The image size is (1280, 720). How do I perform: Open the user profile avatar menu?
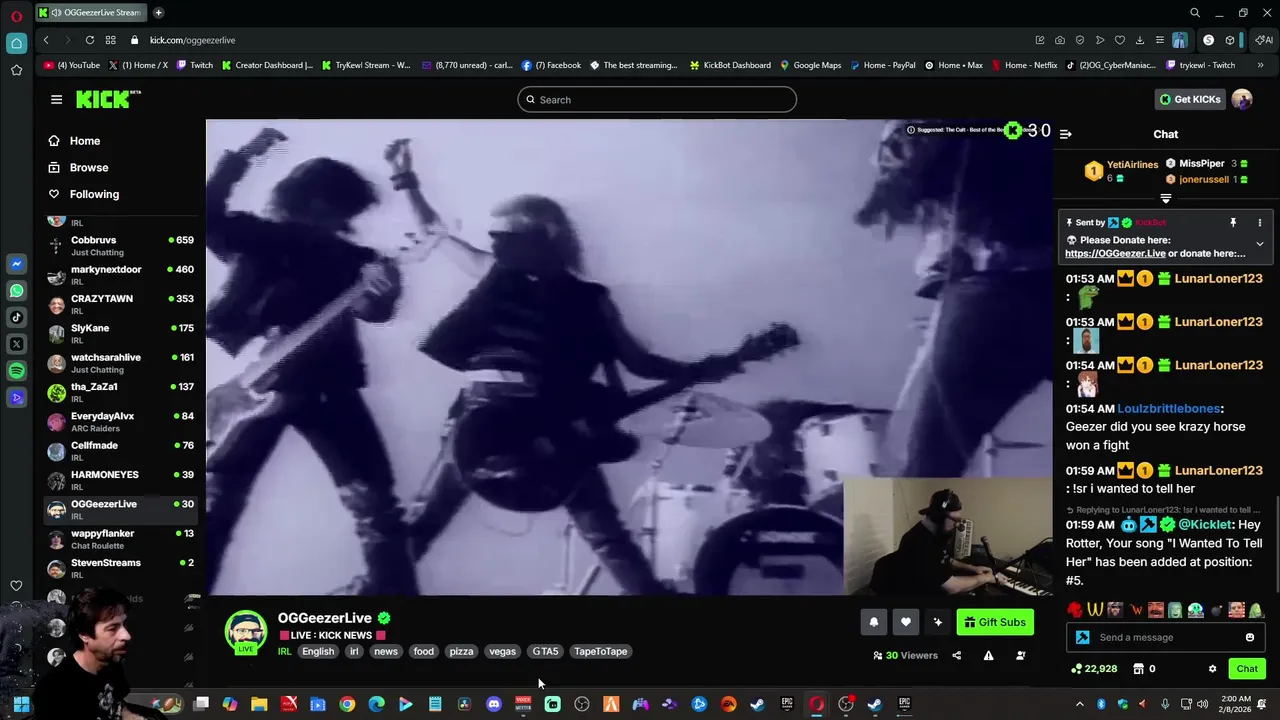coord(1242,99)
